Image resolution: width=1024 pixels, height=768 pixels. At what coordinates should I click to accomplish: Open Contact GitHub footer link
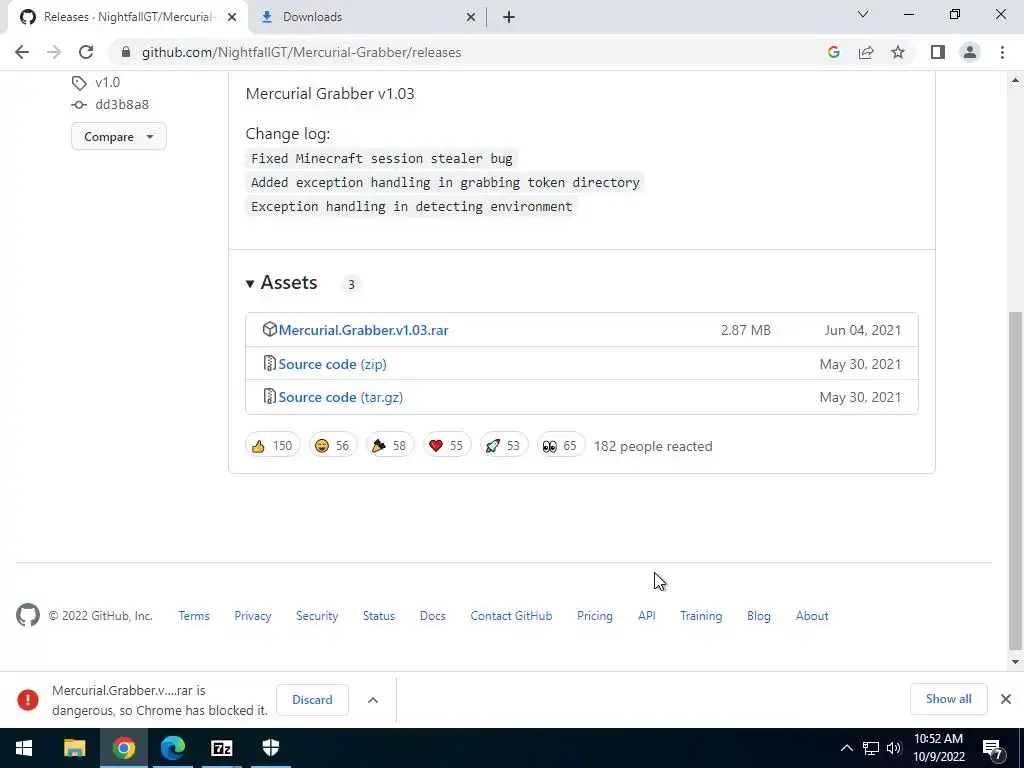511,616
